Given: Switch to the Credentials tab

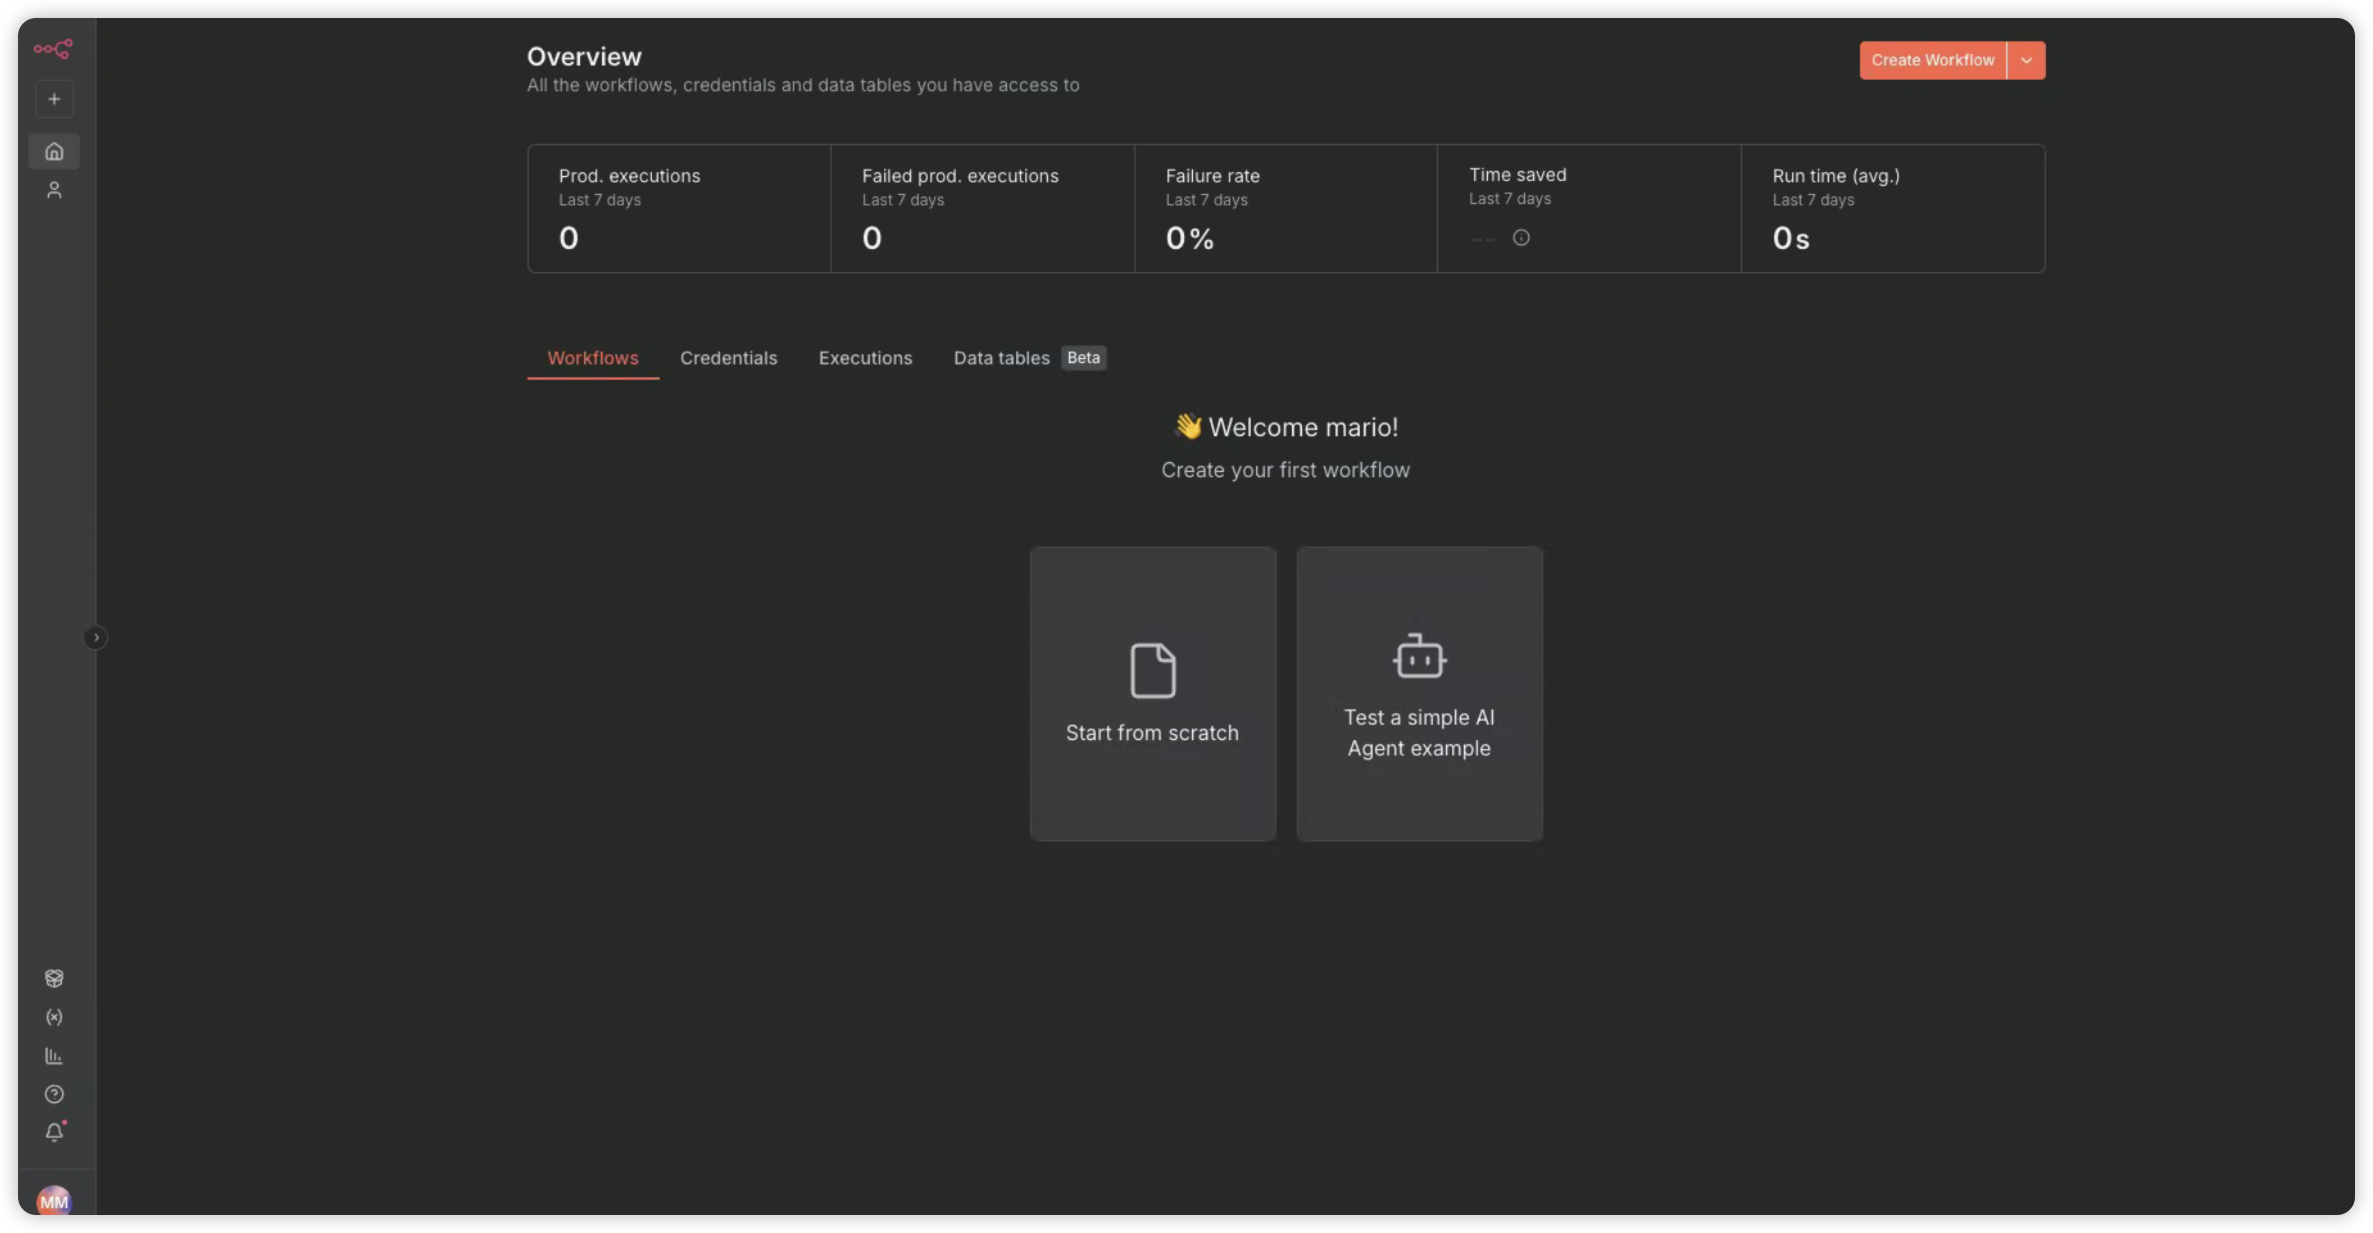Looking at the screenshot, I should coord(728,358).
